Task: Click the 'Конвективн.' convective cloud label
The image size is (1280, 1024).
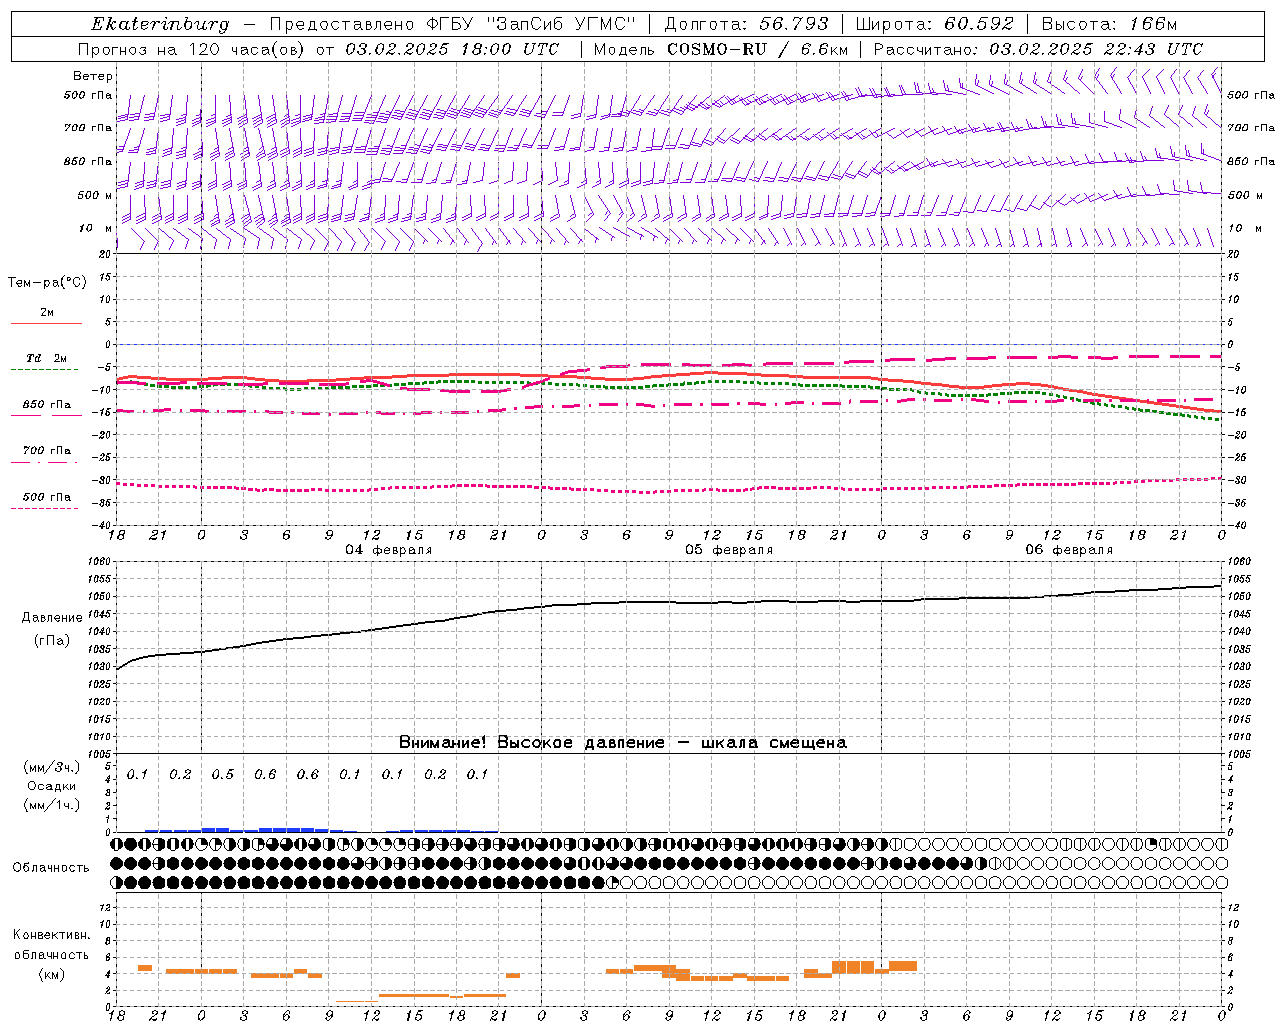Action: pyautogui.click(x=51, y=935)
